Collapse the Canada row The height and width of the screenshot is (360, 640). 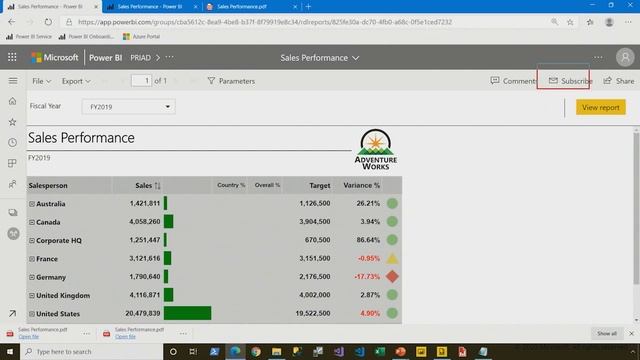point(31,222)
